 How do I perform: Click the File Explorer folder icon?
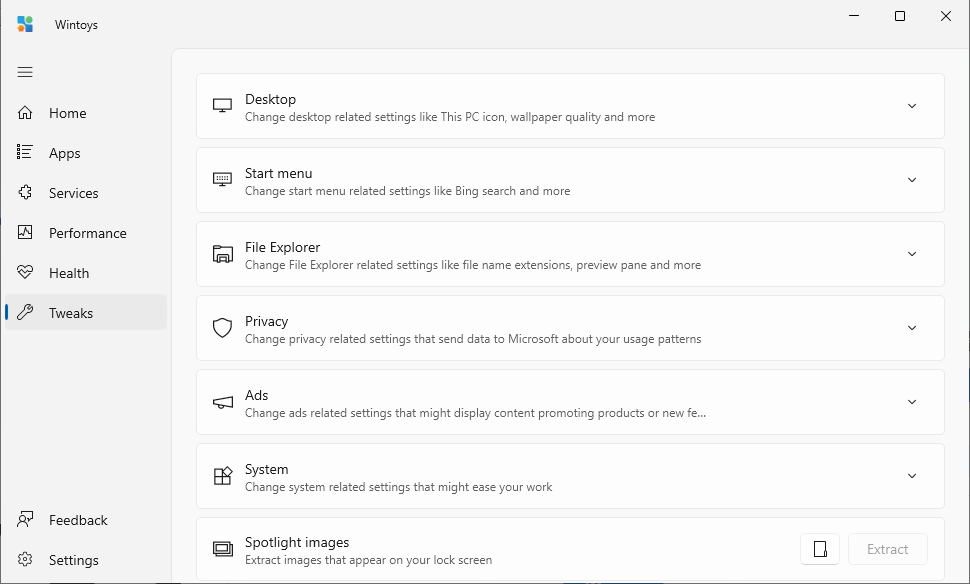(223, 254)
